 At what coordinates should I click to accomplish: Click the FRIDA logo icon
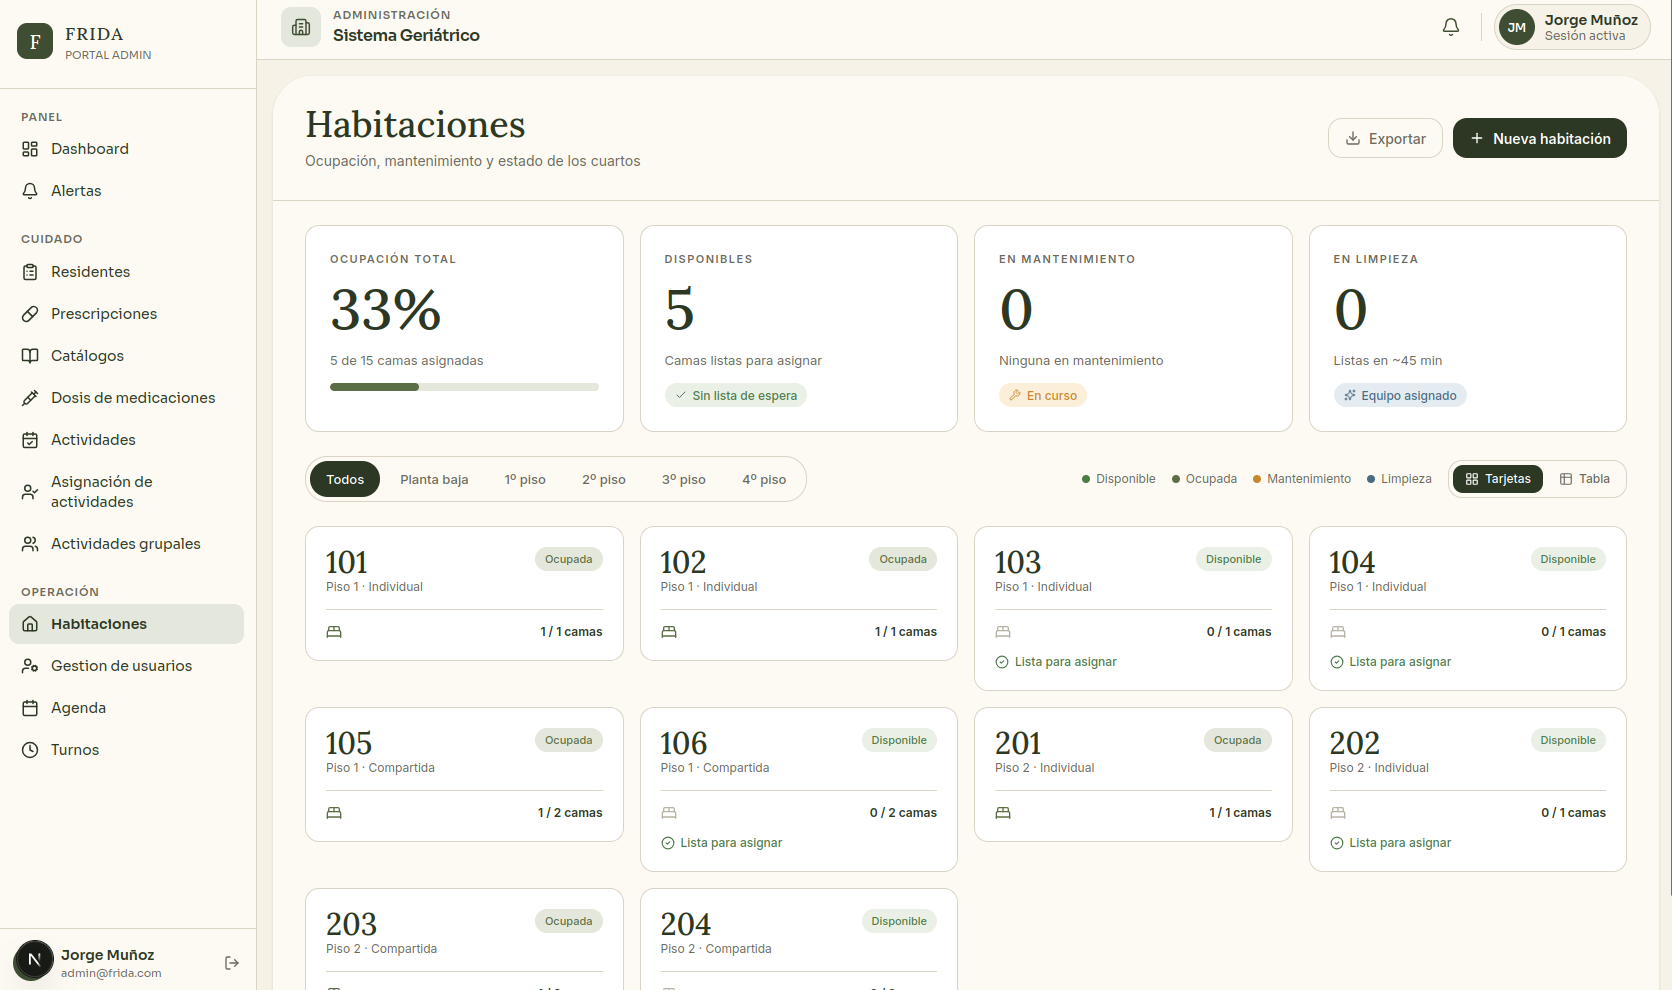35,41
